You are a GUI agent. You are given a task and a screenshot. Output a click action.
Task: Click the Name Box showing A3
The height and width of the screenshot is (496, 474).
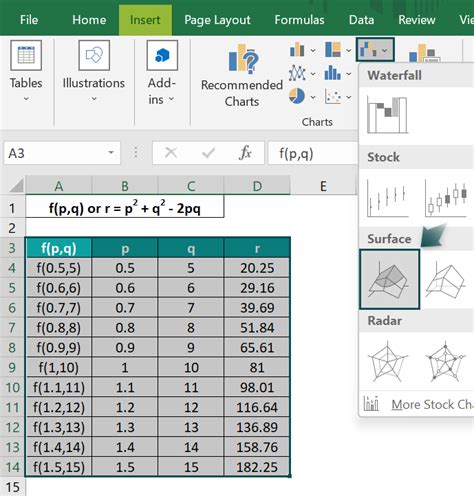62,153
